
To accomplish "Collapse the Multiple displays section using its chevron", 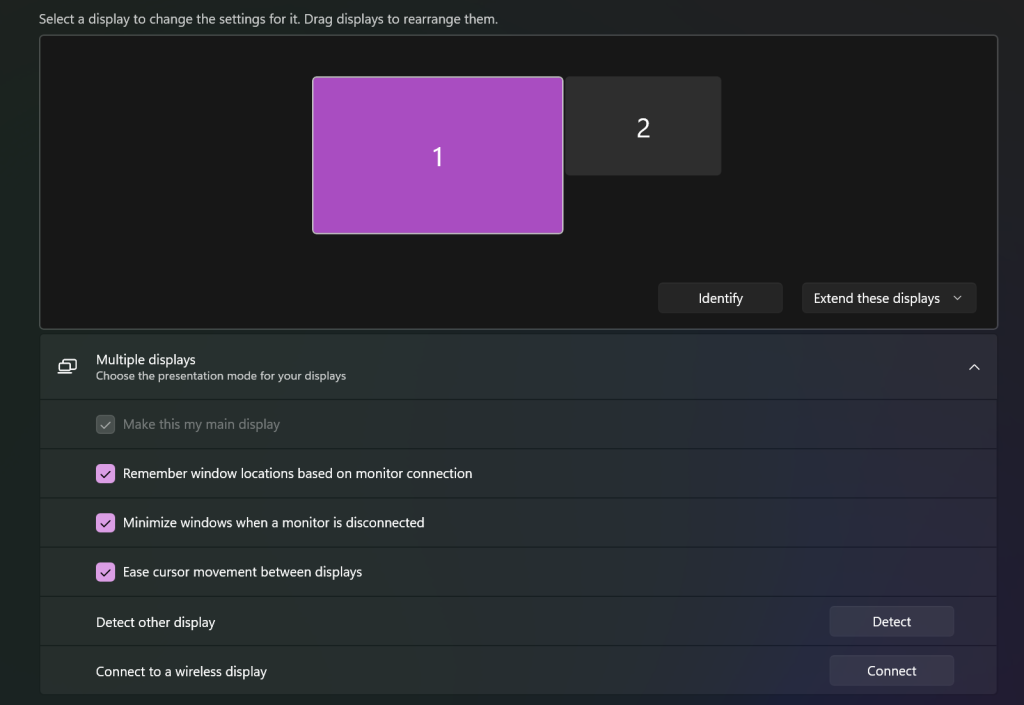I will point(973,367).
